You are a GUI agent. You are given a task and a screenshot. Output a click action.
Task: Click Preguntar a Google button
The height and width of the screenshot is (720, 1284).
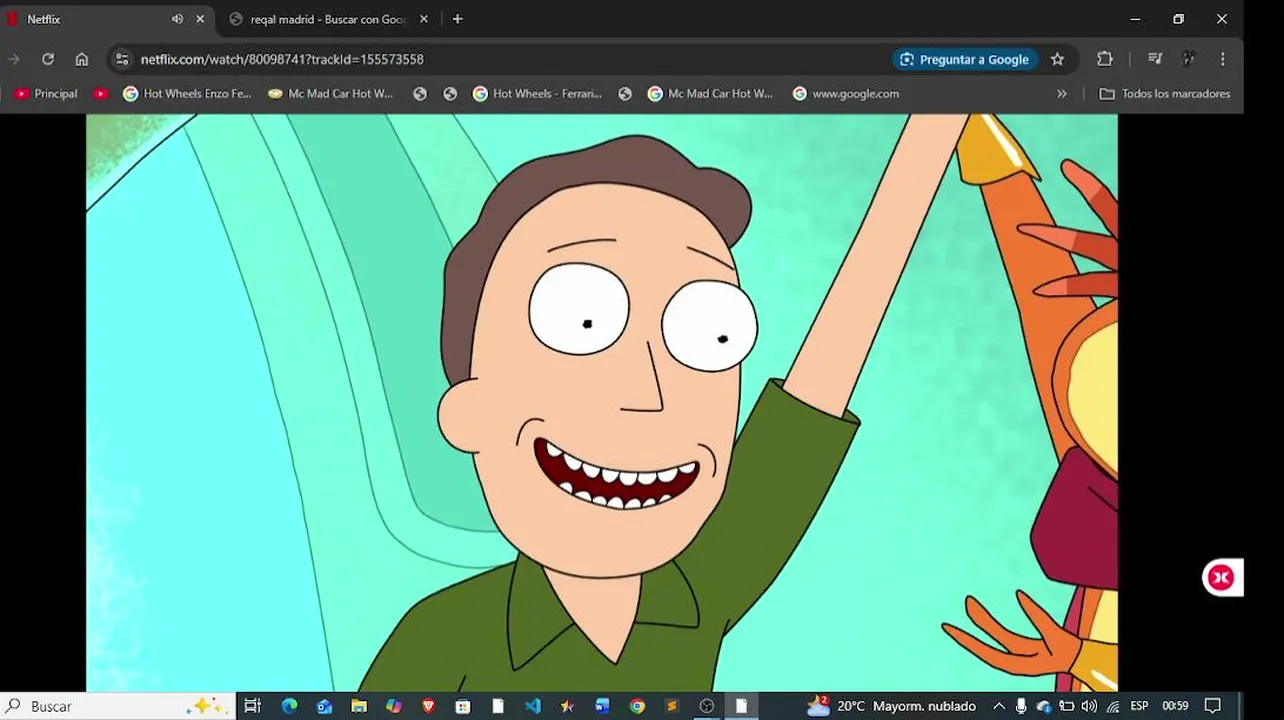point(964,59)
